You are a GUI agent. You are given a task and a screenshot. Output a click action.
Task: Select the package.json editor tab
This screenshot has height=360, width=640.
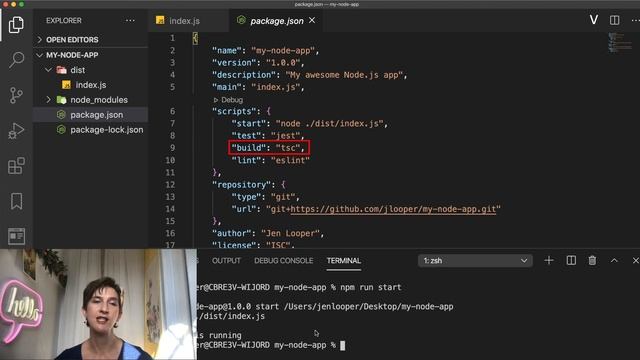(277, 20)
